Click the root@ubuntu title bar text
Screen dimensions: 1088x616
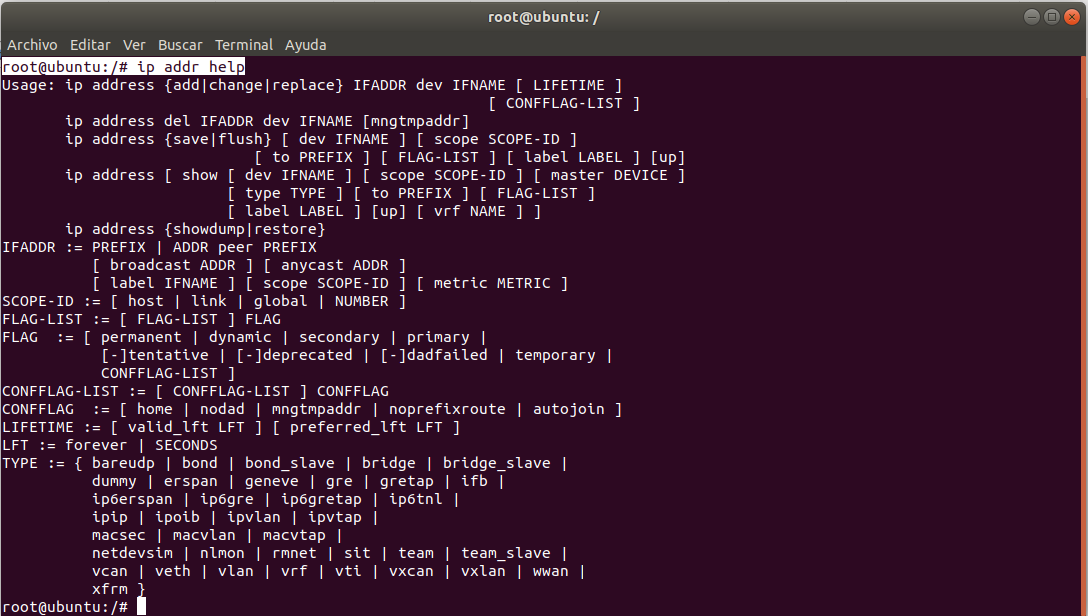click(x=543, y=17)
